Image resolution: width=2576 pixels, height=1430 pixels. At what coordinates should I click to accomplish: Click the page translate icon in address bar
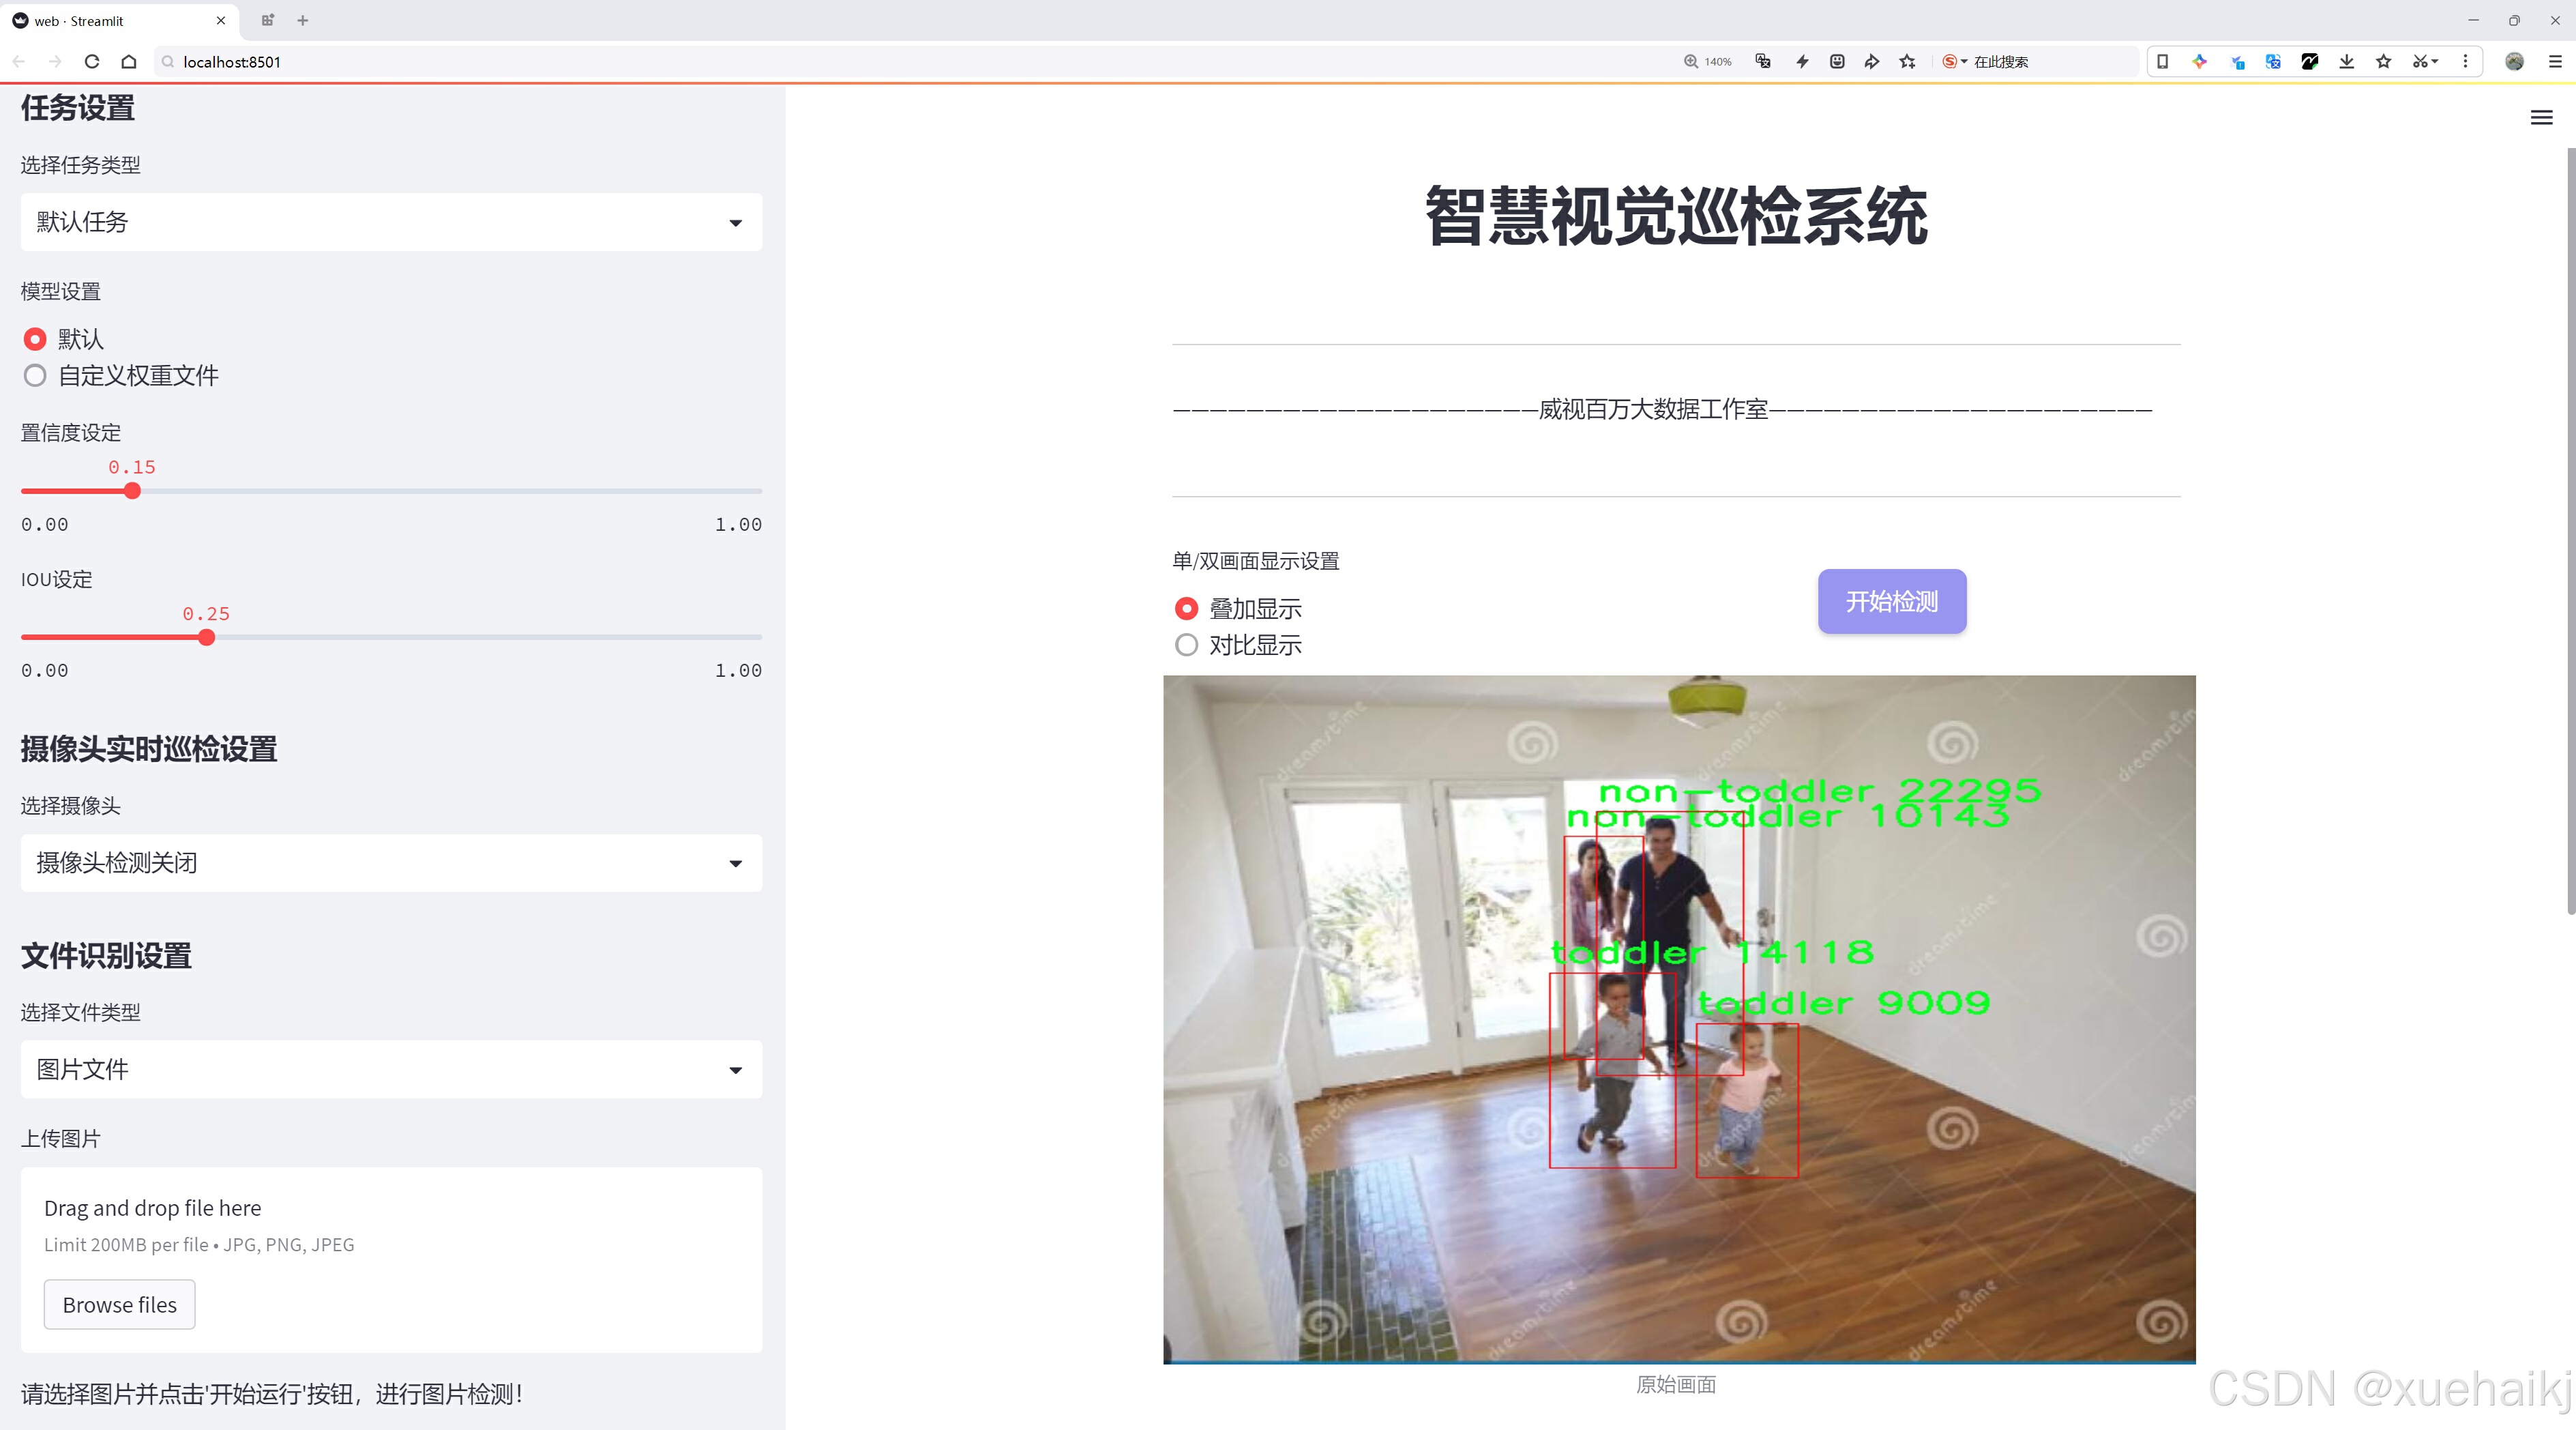point(1763,61)
